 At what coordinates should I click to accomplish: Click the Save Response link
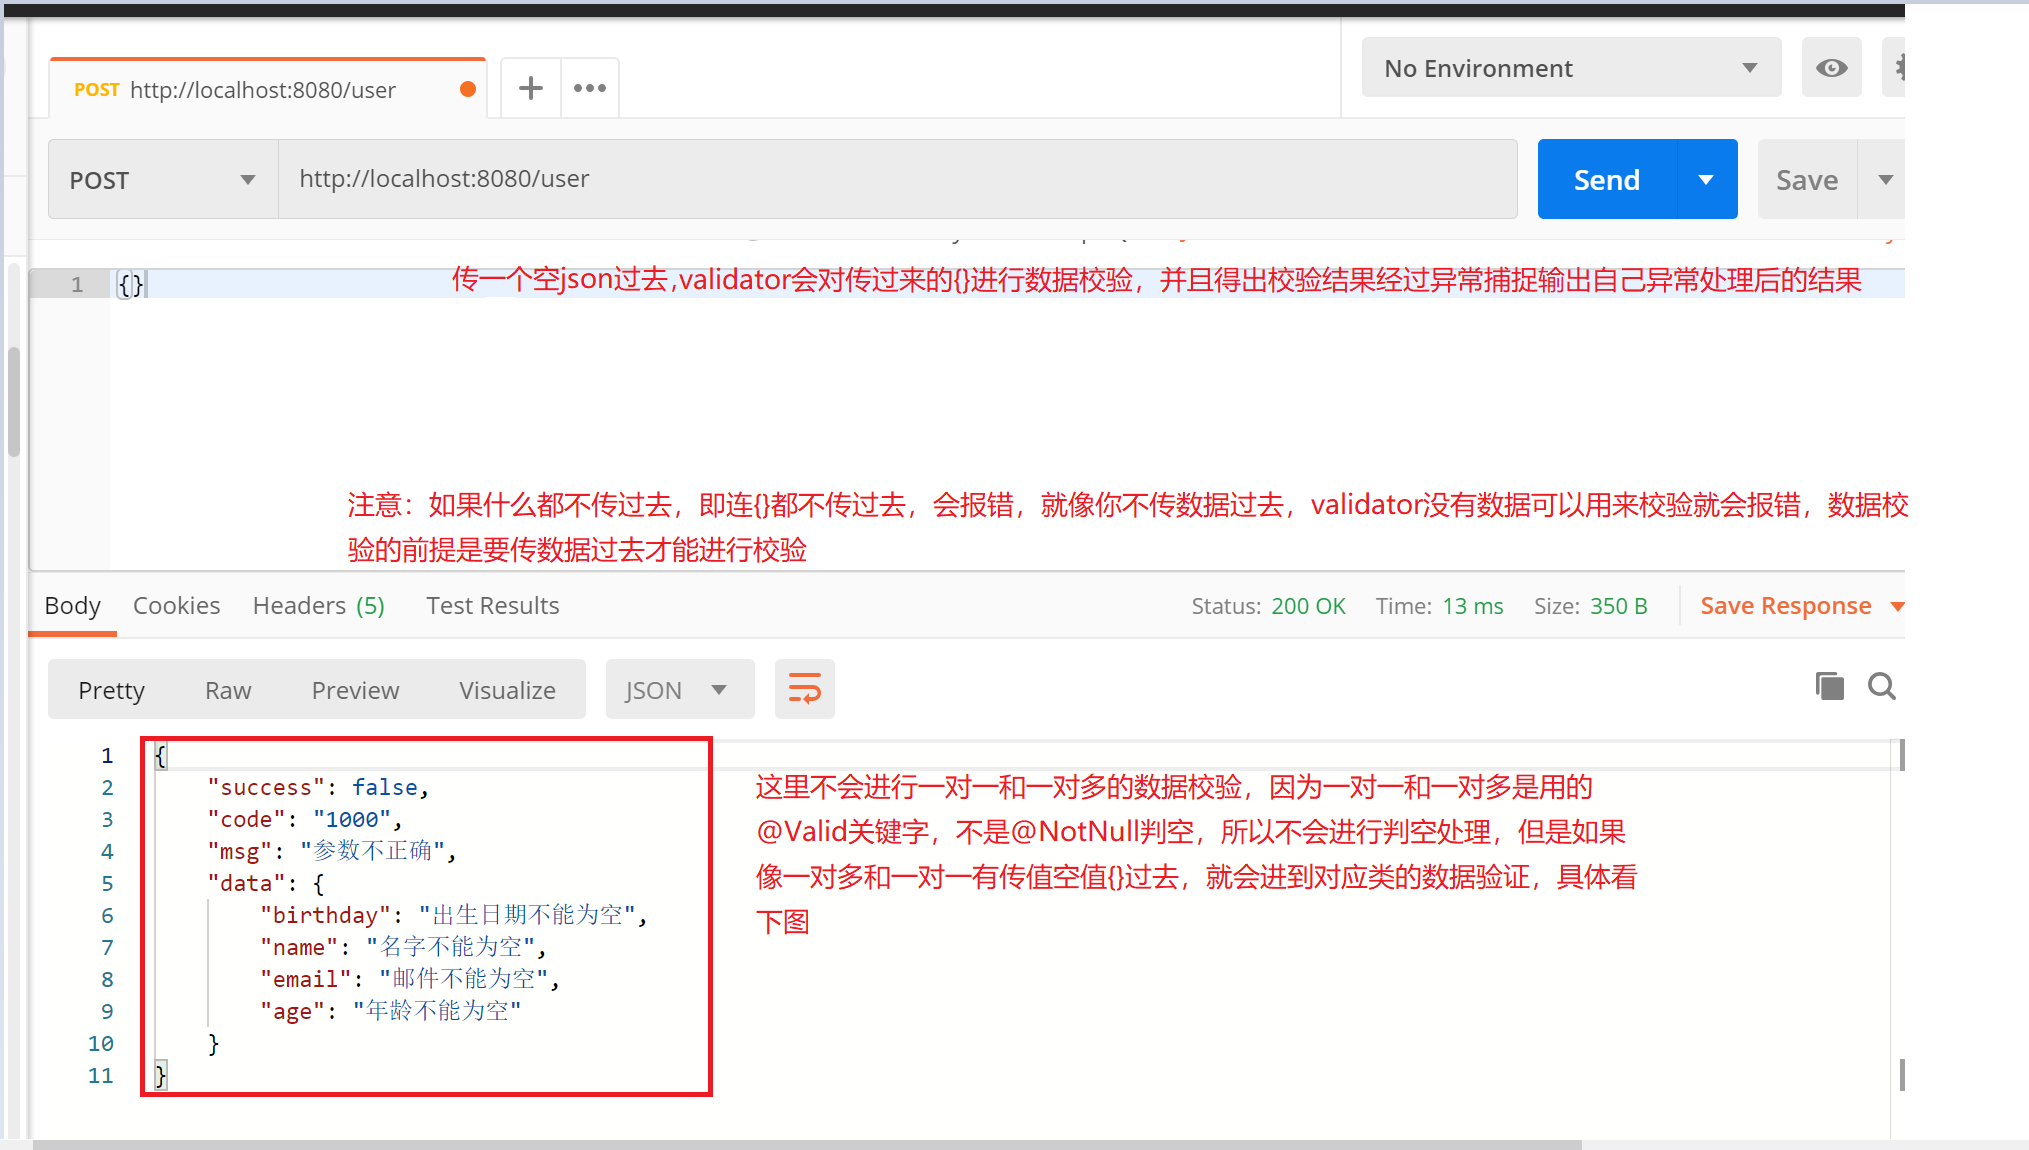click(1785, 606)
